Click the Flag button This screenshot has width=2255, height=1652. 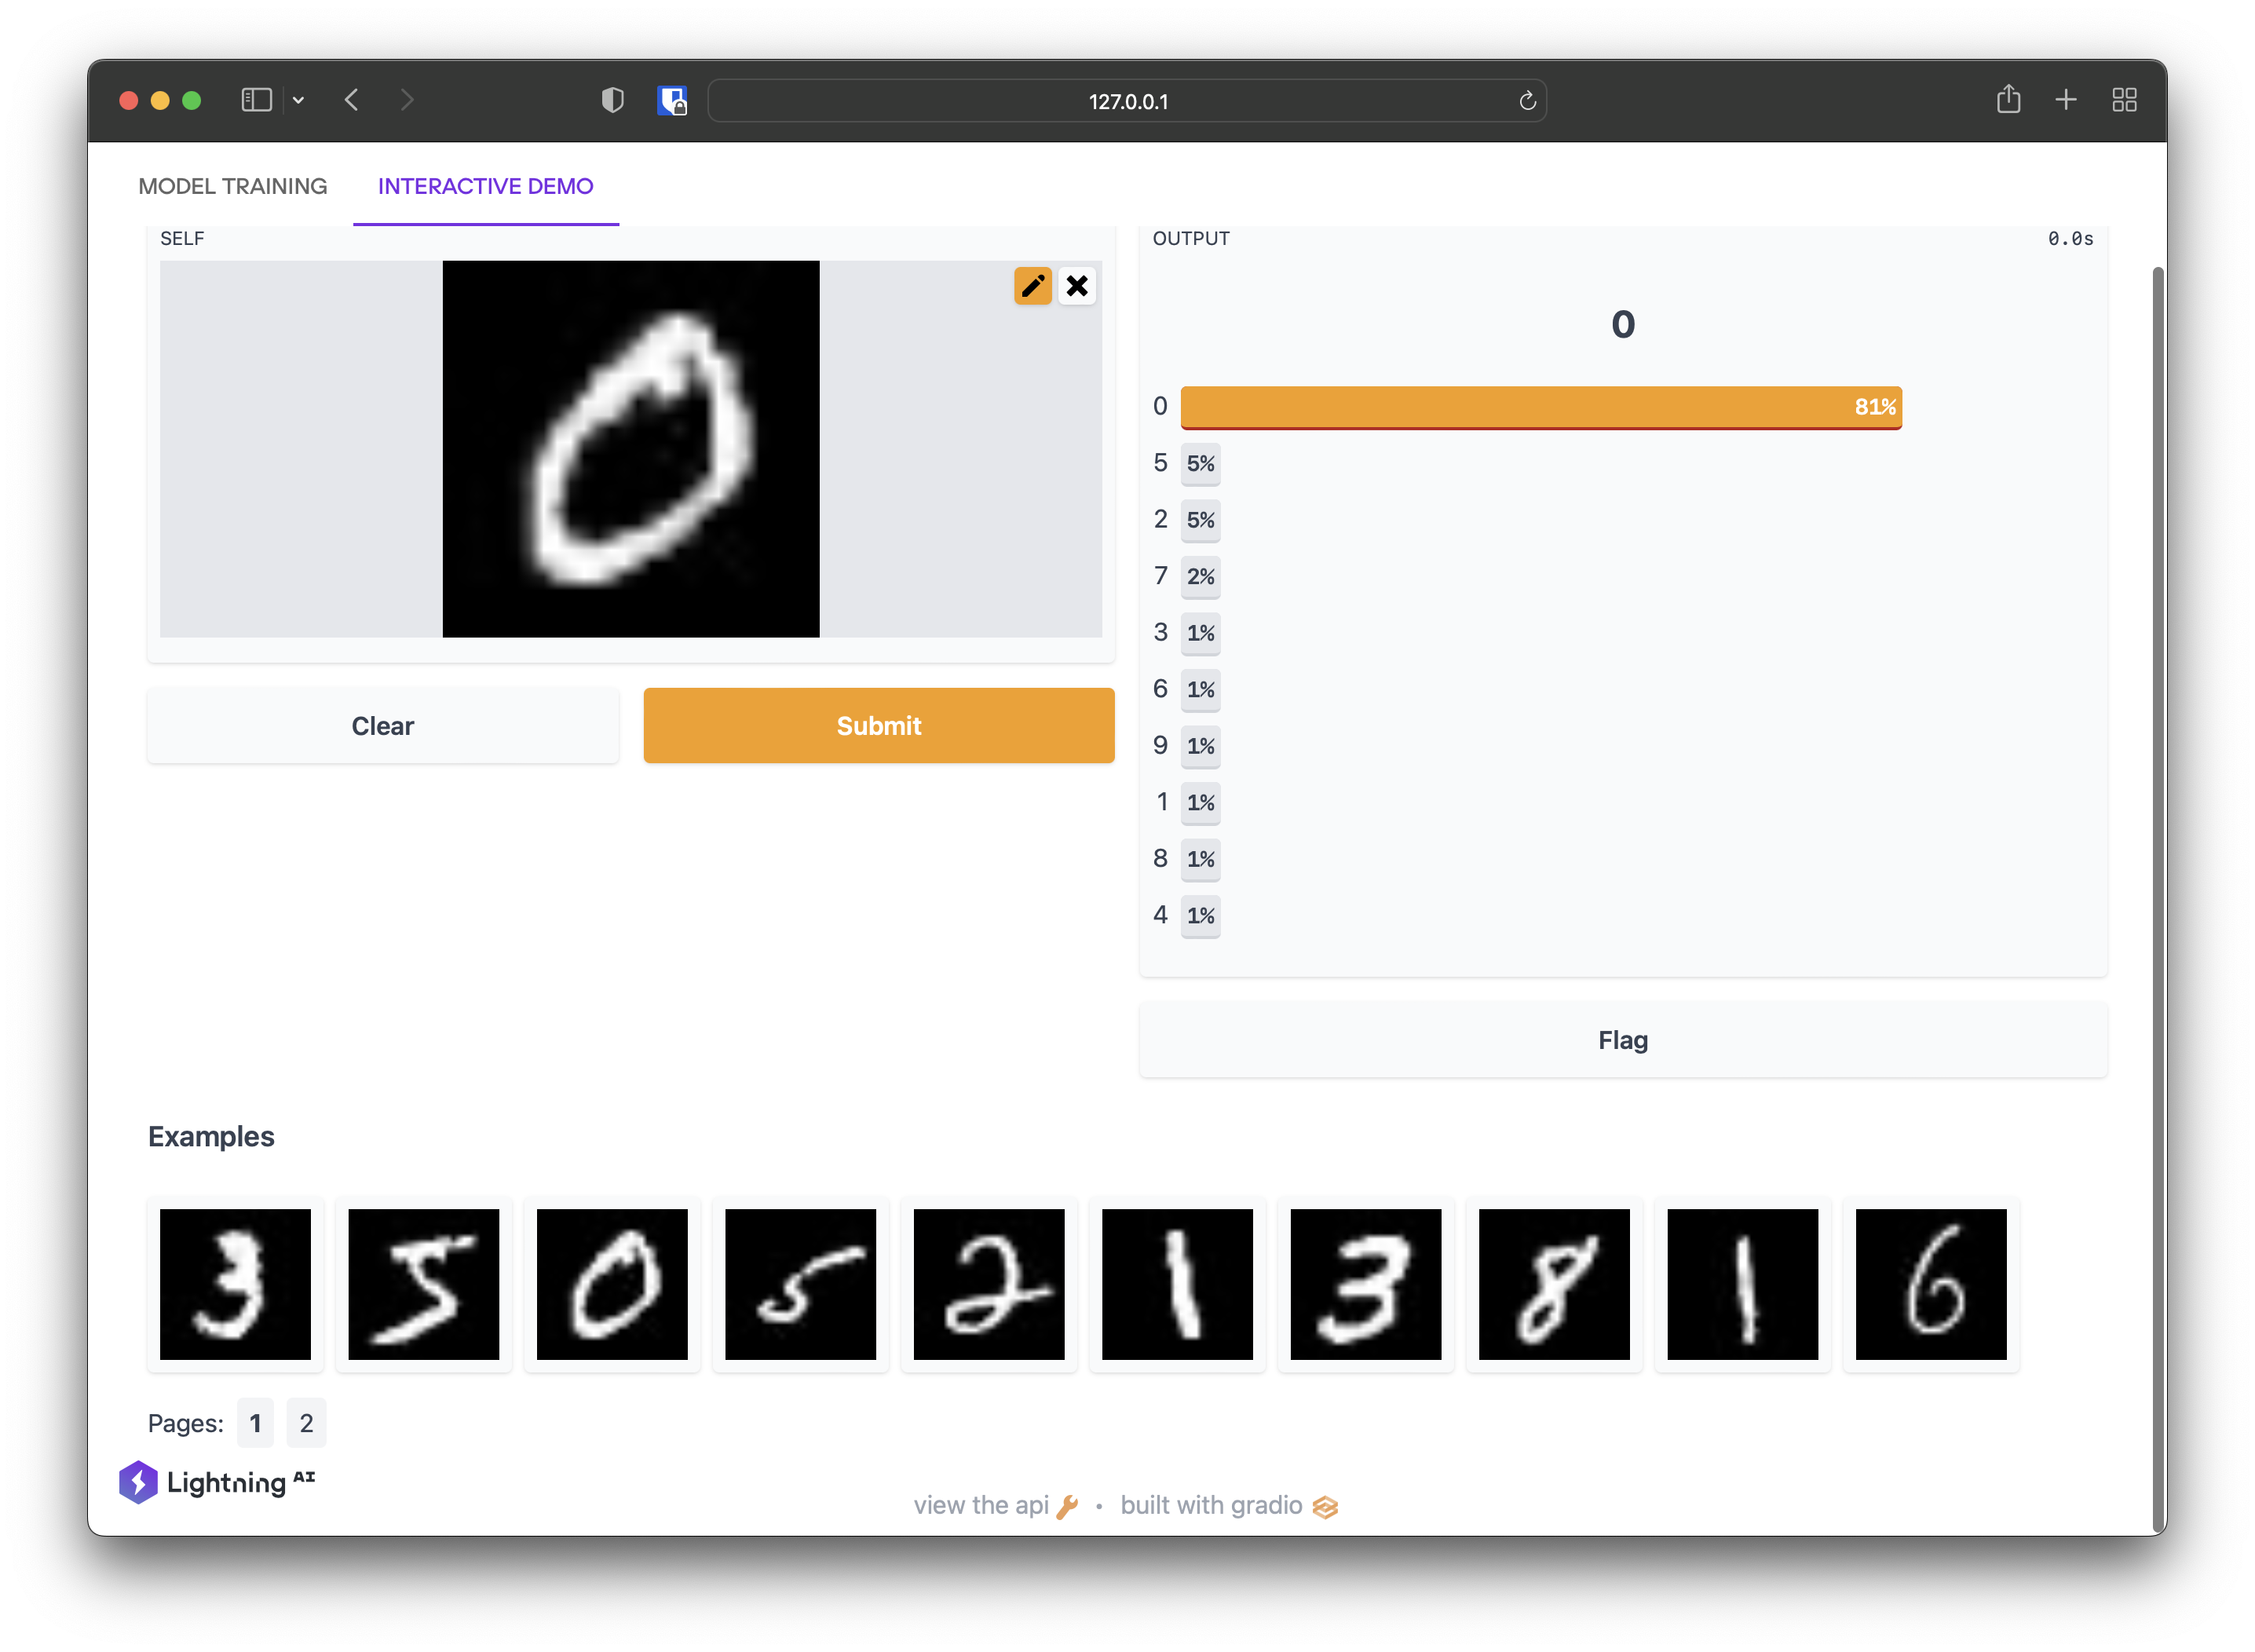click(x=1622, y=1040)
